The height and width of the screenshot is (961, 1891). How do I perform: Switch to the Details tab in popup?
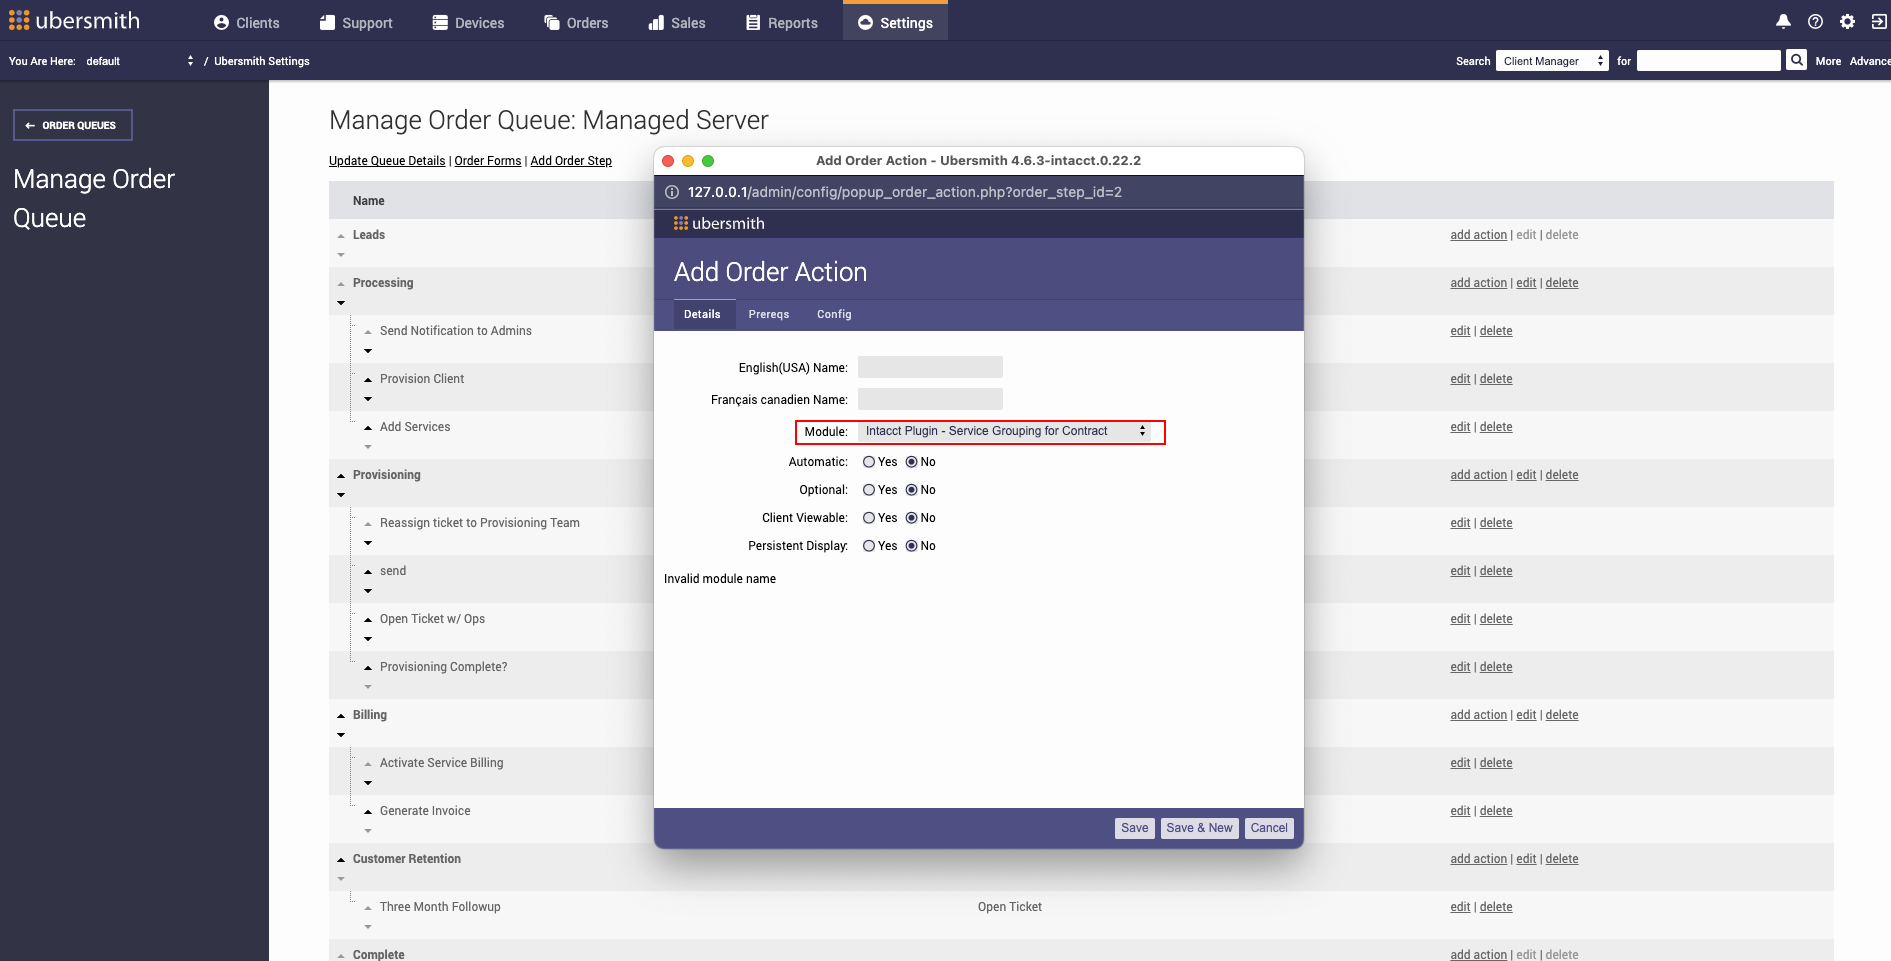click(702, 314)
